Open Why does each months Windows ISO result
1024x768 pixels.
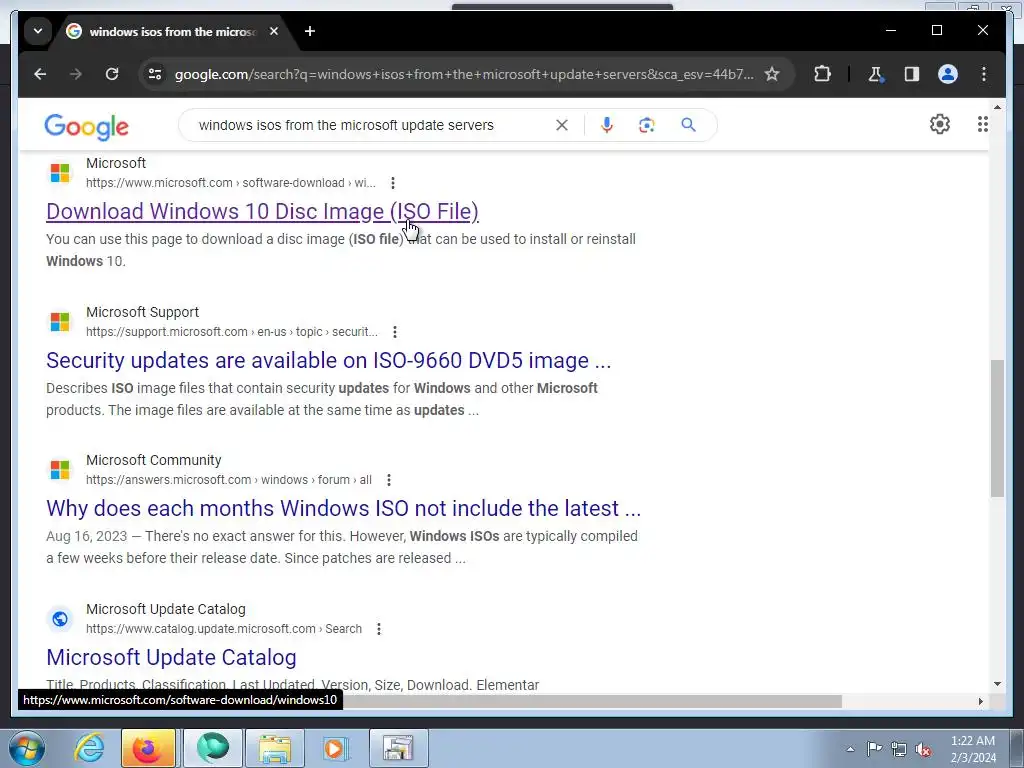(344, 508)
